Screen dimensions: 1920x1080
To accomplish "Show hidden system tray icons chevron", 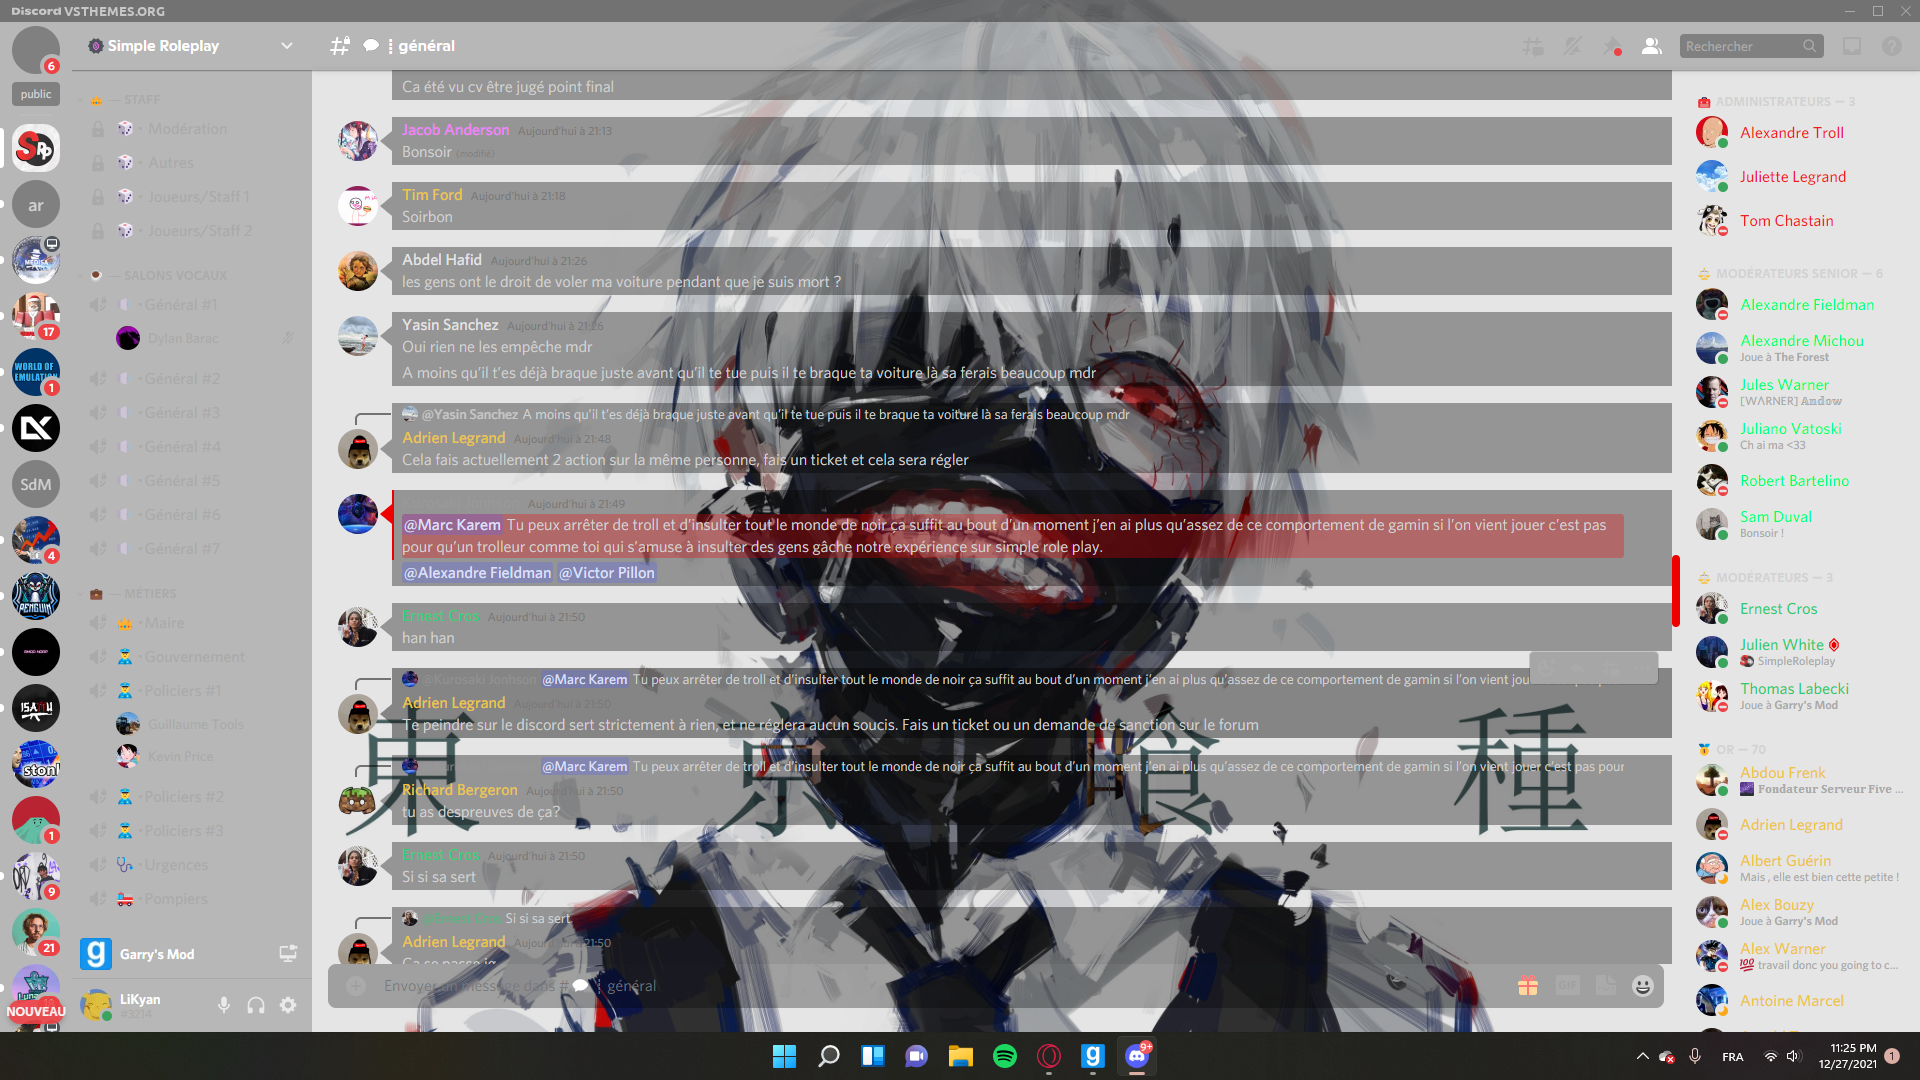I will point(1642,1056).
